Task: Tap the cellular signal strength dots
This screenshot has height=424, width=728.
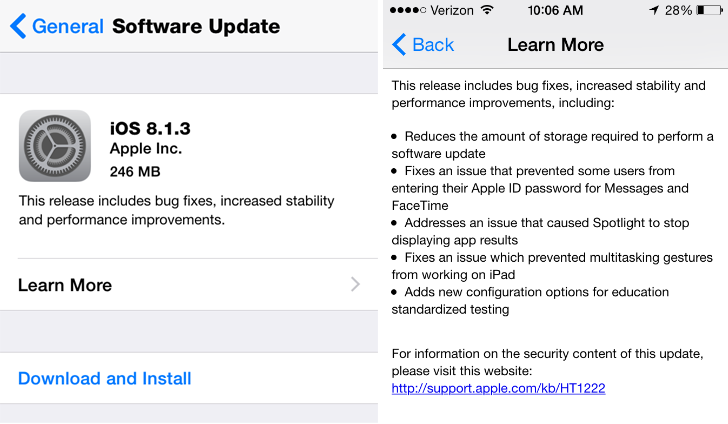Action: coord(408,10)
